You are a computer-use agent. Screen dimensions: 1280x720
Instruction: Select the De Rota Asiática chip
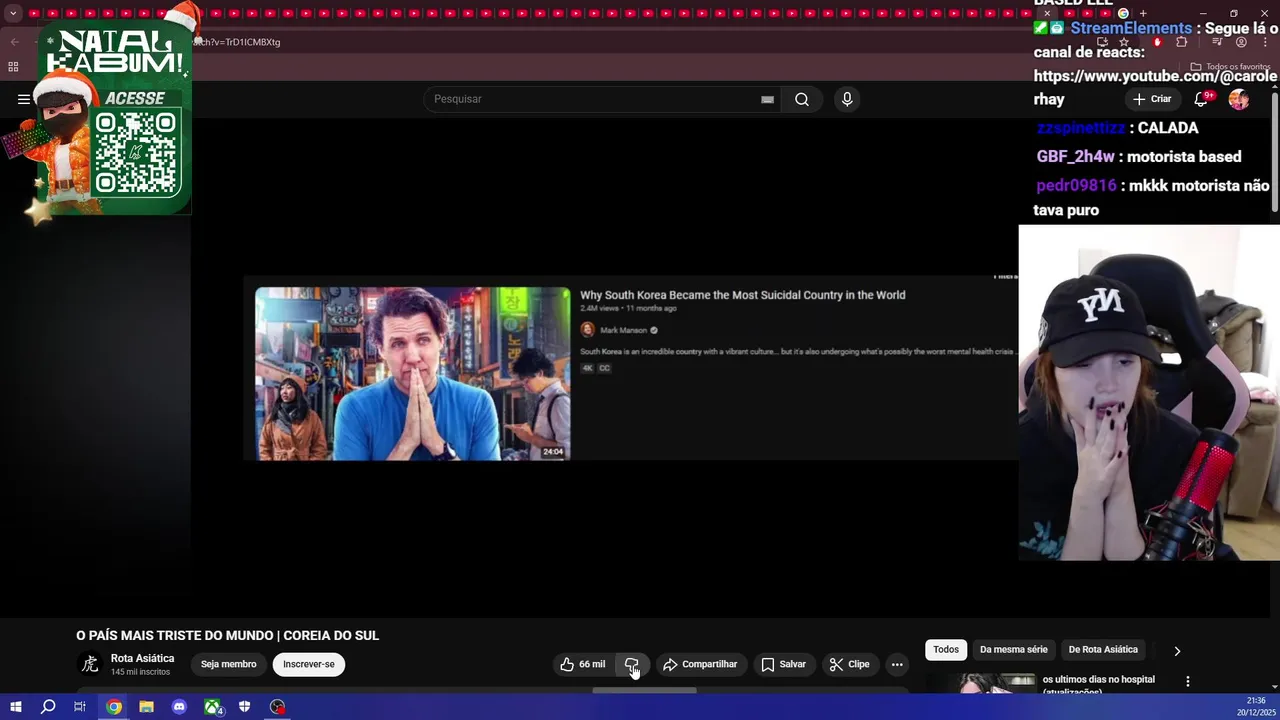pyautogui.click(x=1103, y=650)
